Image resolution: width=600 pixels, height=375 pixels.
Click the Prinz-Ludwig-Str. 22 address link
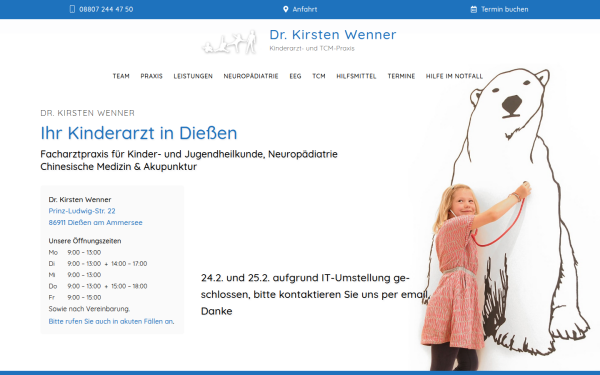coord(82,211)
